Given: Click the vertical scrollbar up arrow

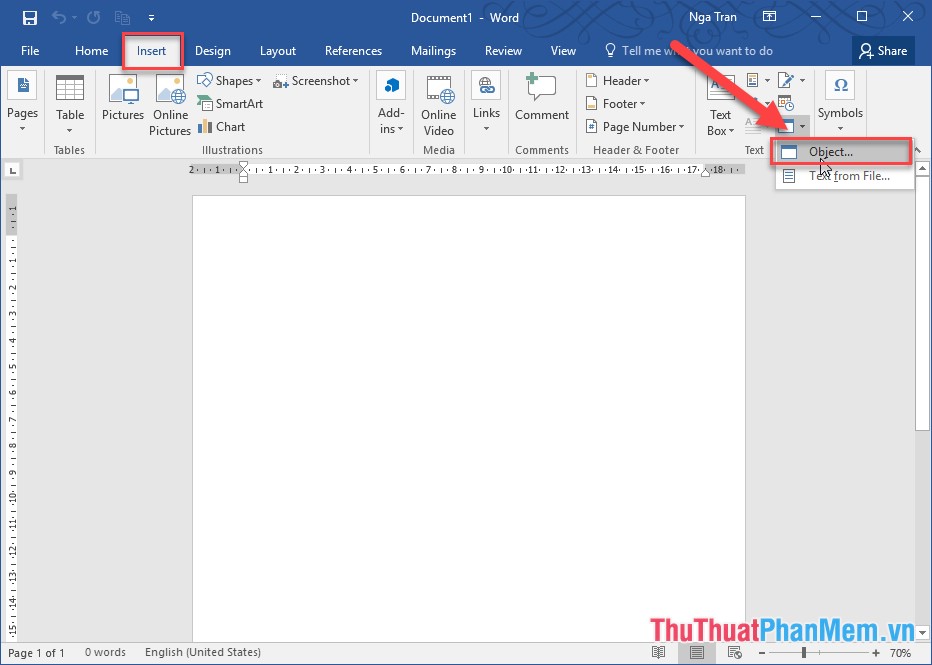Looking at the screenshot, I should [x=922, y=169].
